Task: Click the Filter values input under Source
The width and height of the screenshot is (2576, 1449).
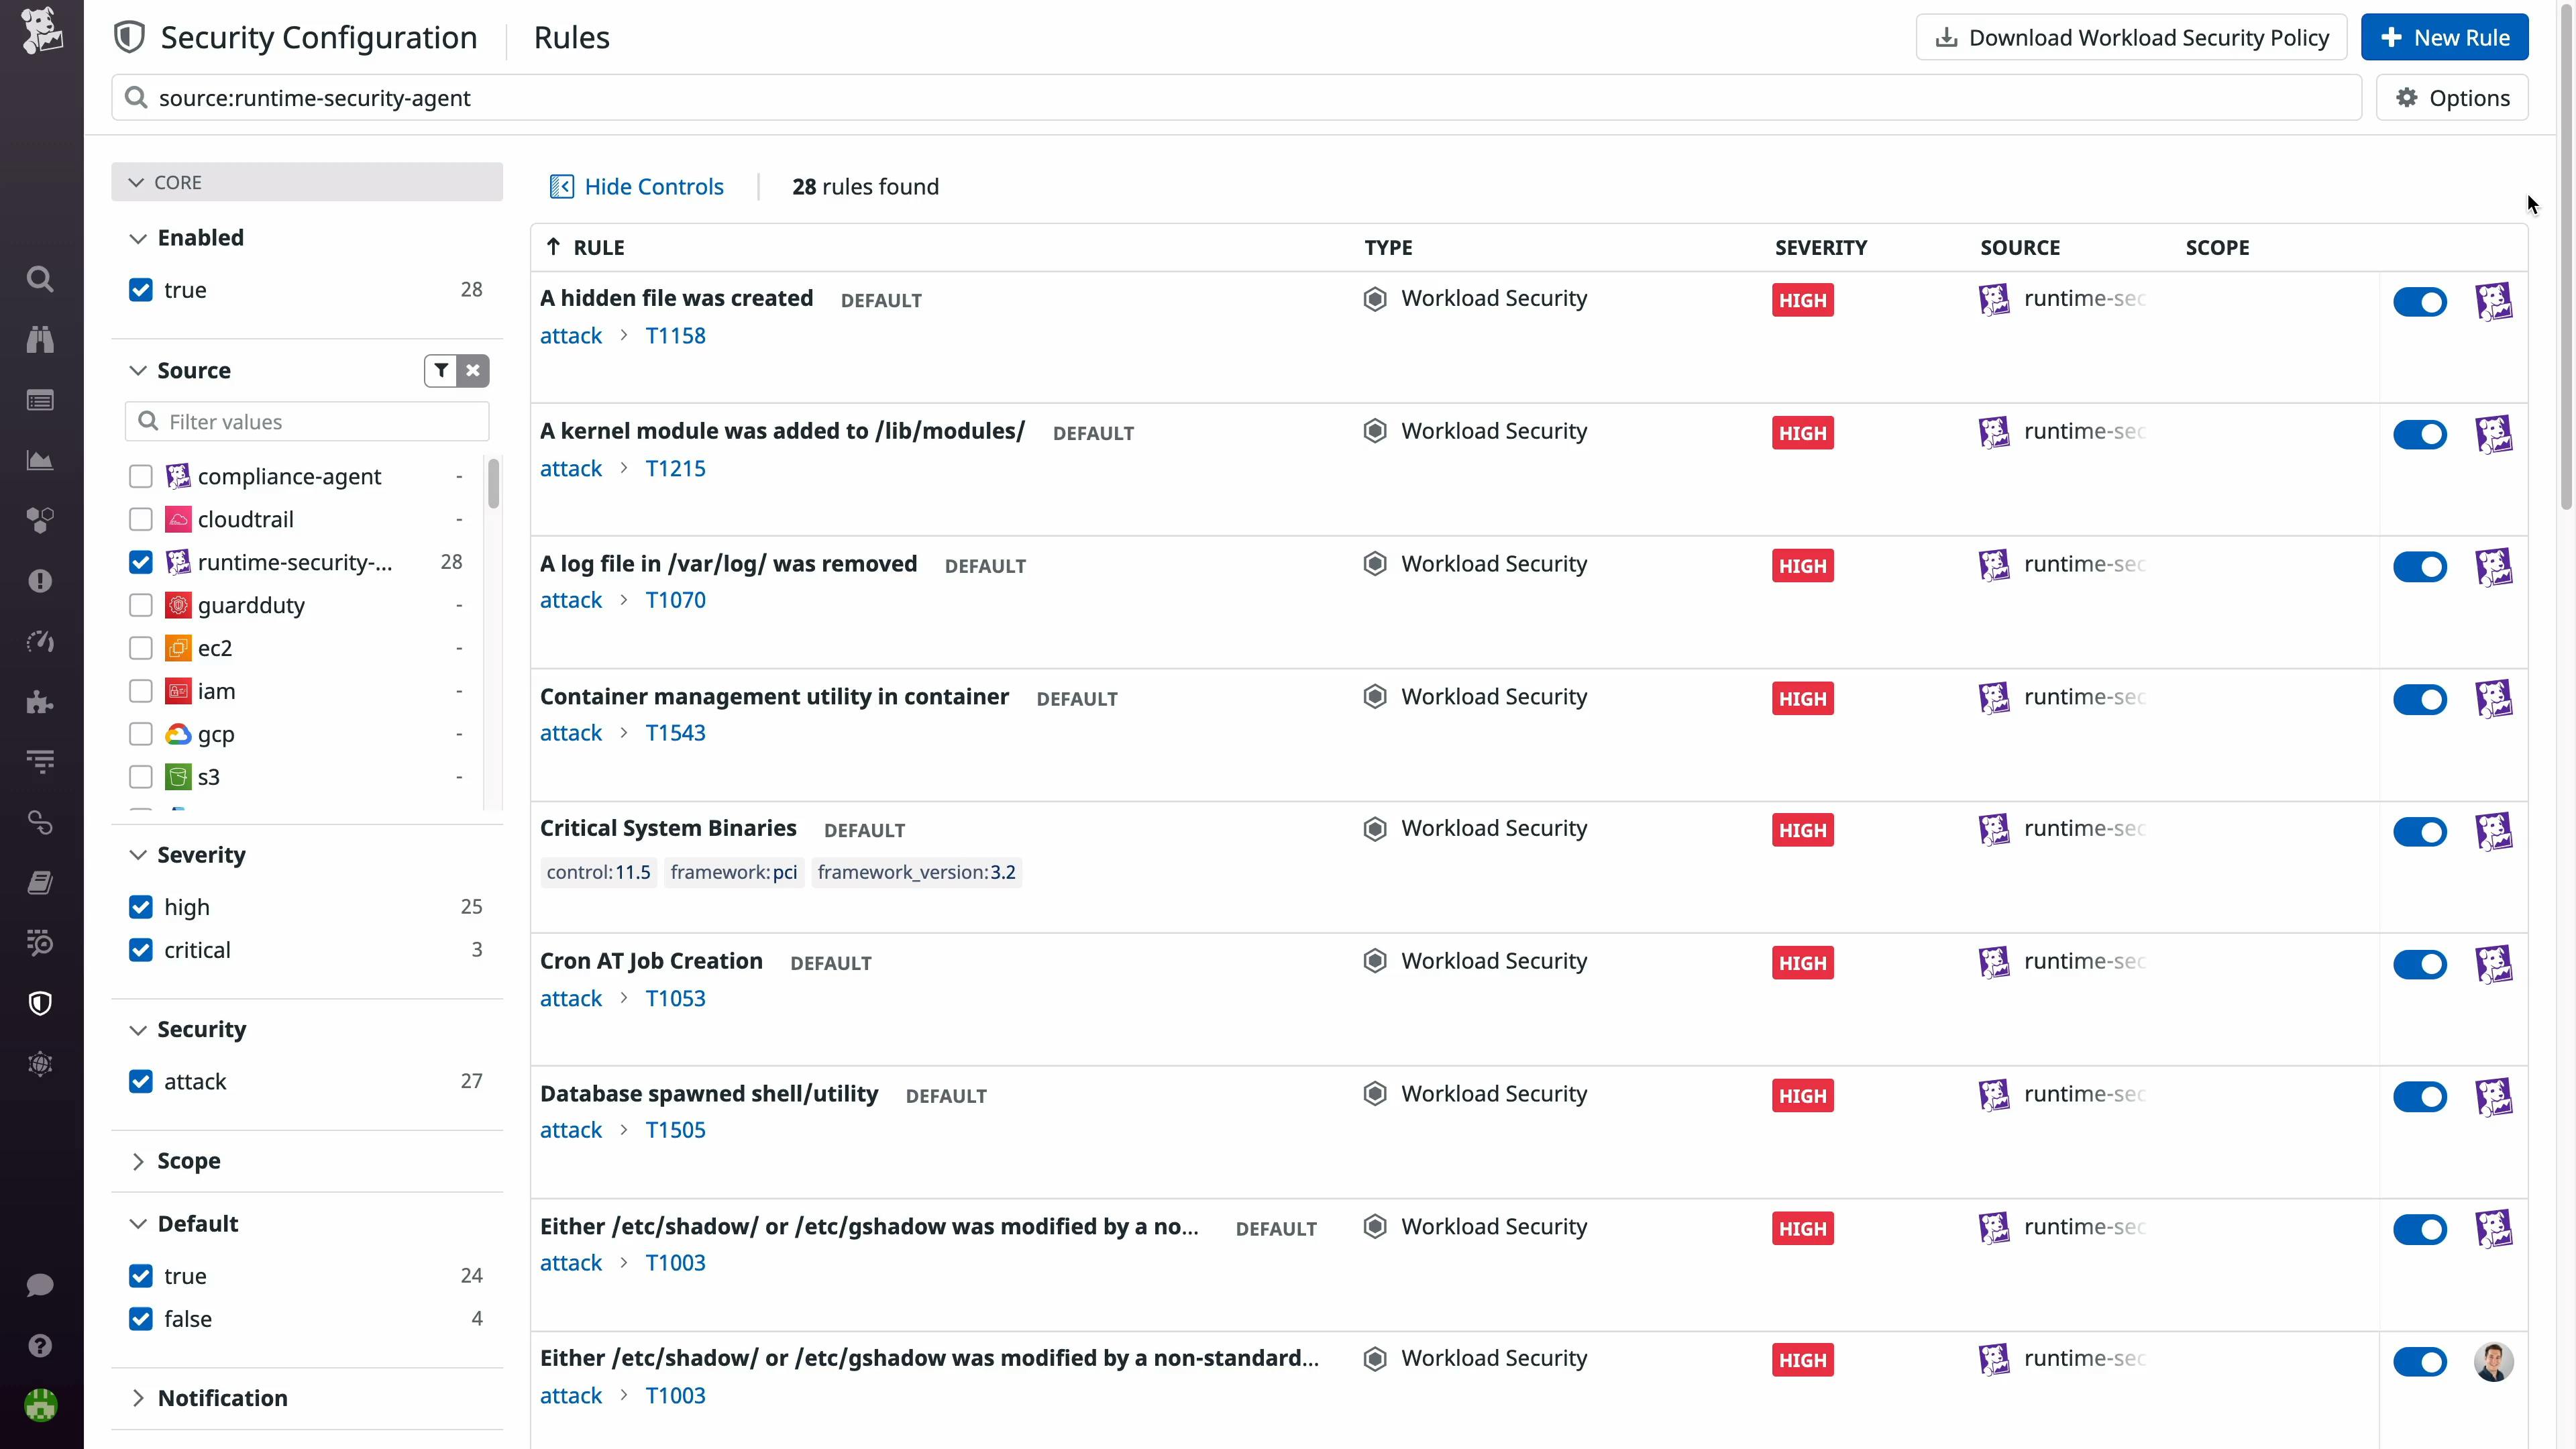Action: tap(320, 422)
